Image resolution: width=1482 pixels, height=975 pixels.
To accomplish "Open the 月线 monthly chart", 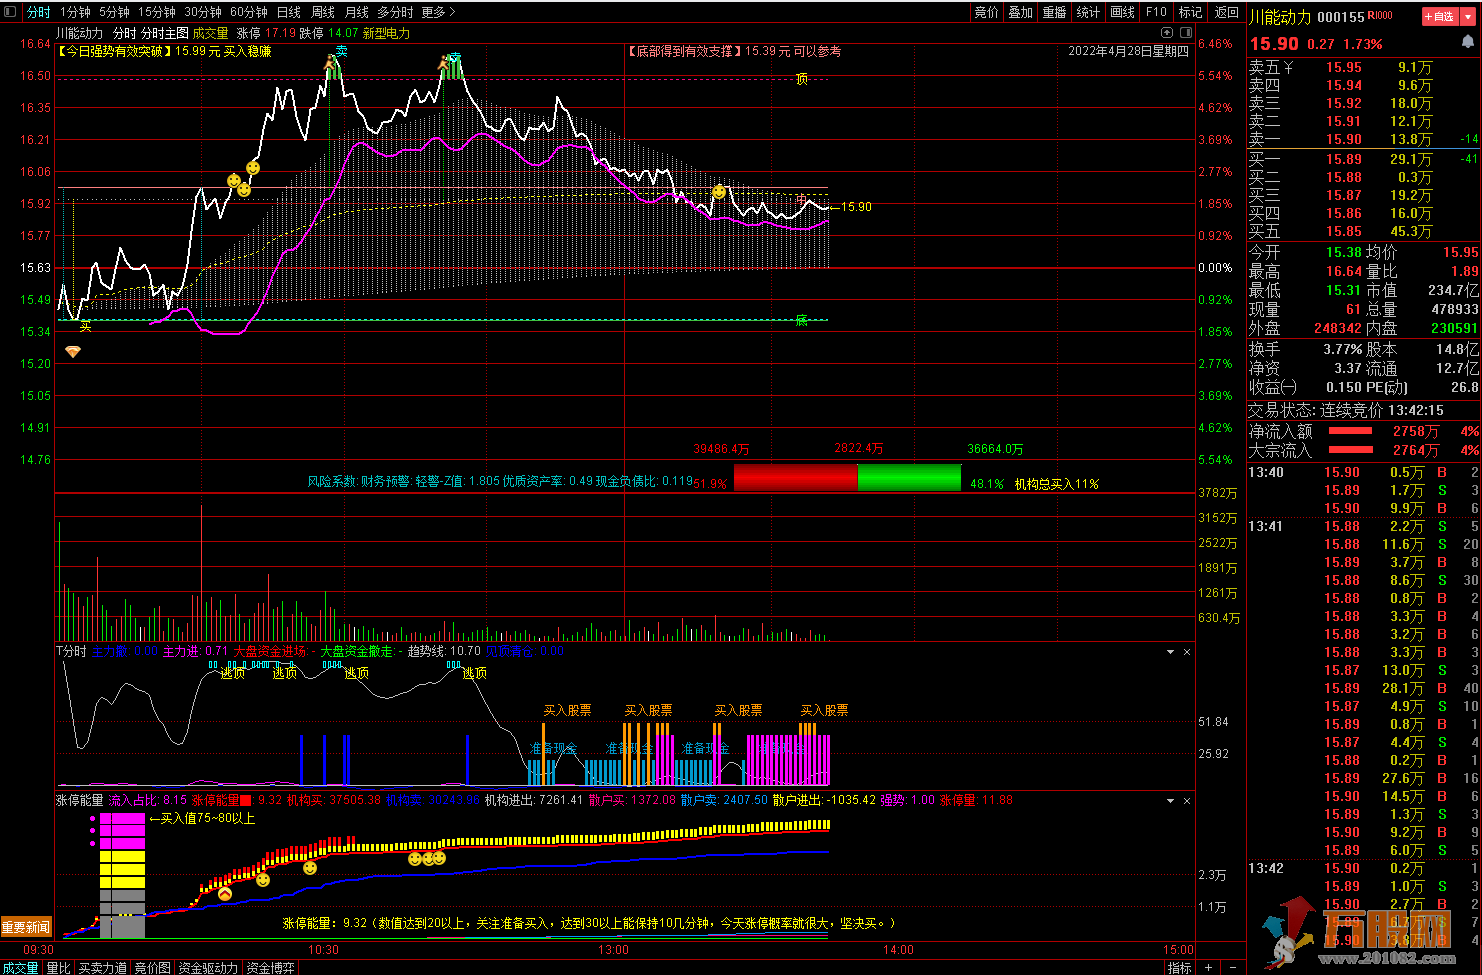I will tap(356, 12).
